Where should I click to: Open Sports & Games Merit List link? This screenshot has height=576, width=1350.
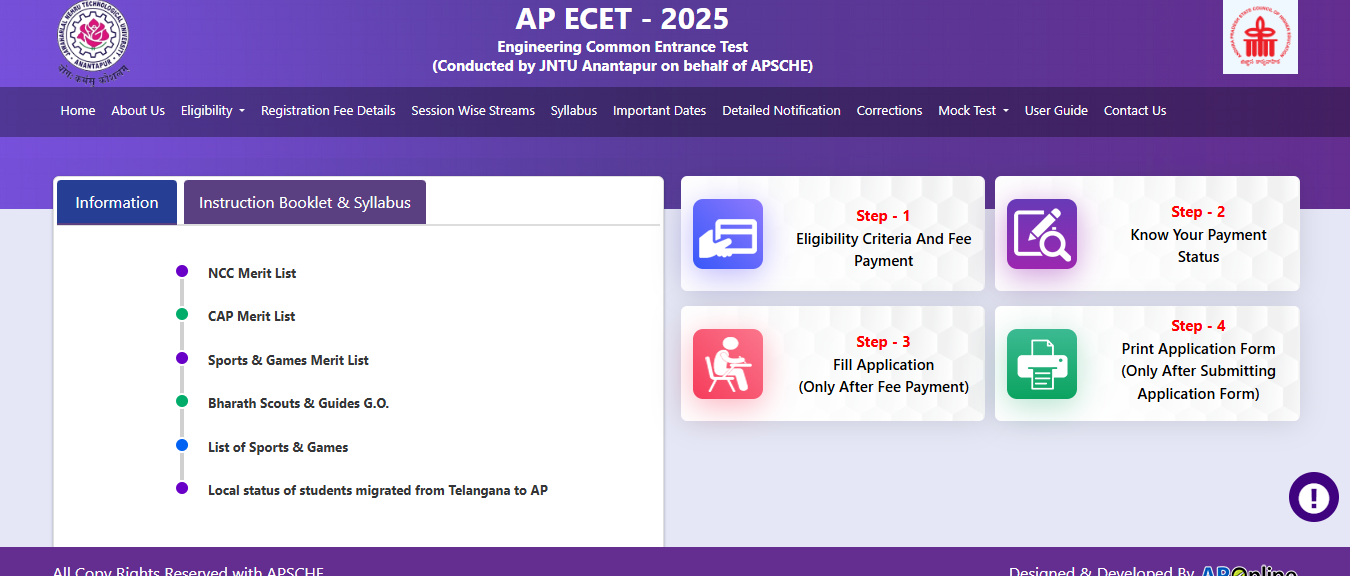tap(288, 360)
